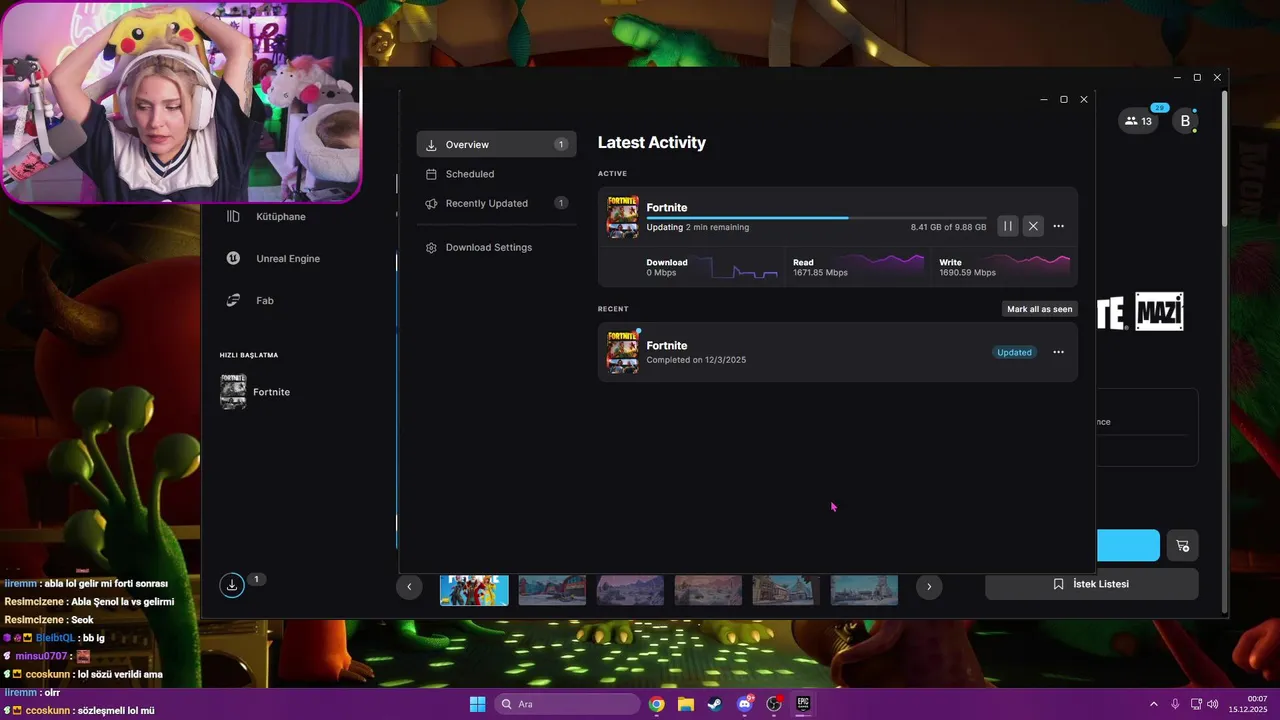Open OBS from the taskbar
Screen dimensions: 1280x720
(x=774, y=704)
